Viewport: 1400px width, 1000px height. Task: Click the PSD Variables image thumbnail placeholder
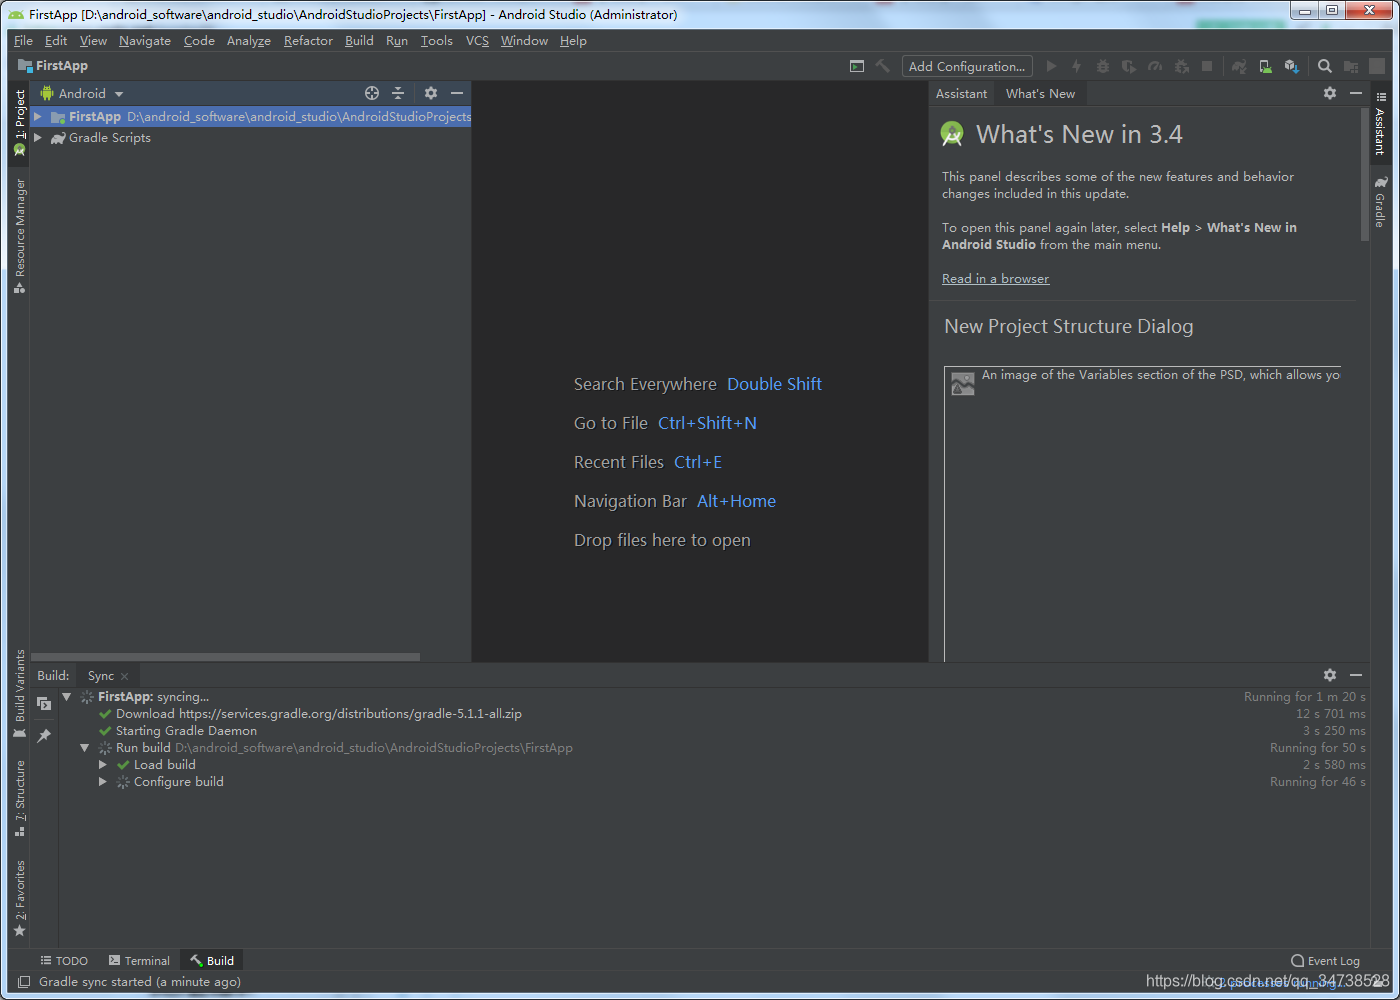point(963,384)
